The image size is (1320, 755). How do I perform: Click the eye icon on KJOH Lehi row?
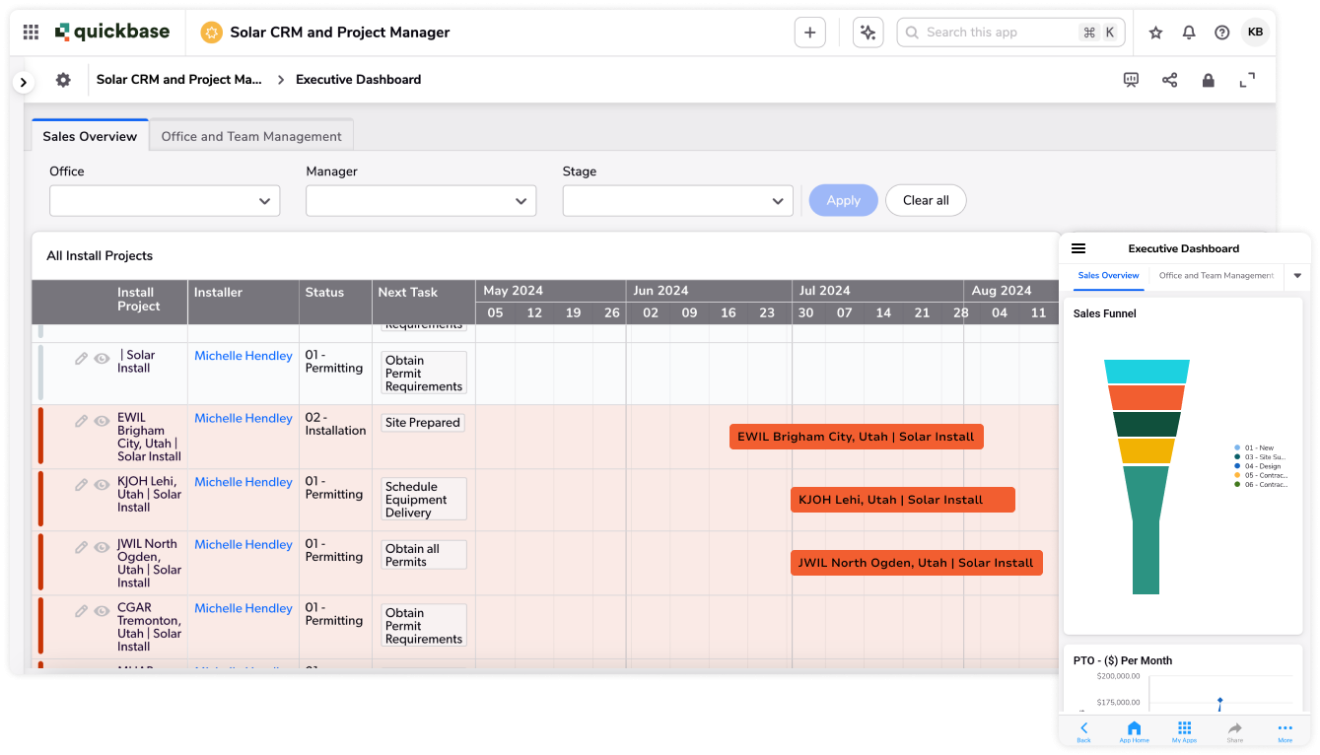[x=102, y=485]
